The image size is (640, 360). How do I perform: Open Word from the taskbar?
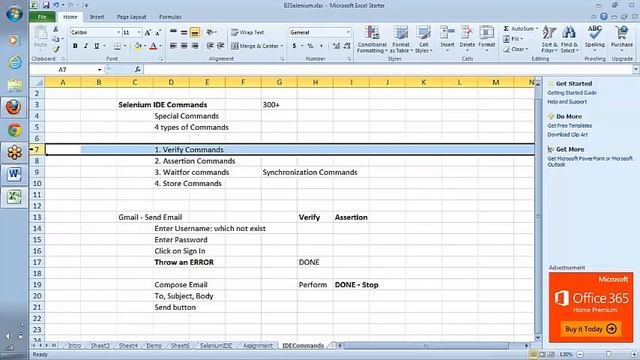(x=14, y=174)
